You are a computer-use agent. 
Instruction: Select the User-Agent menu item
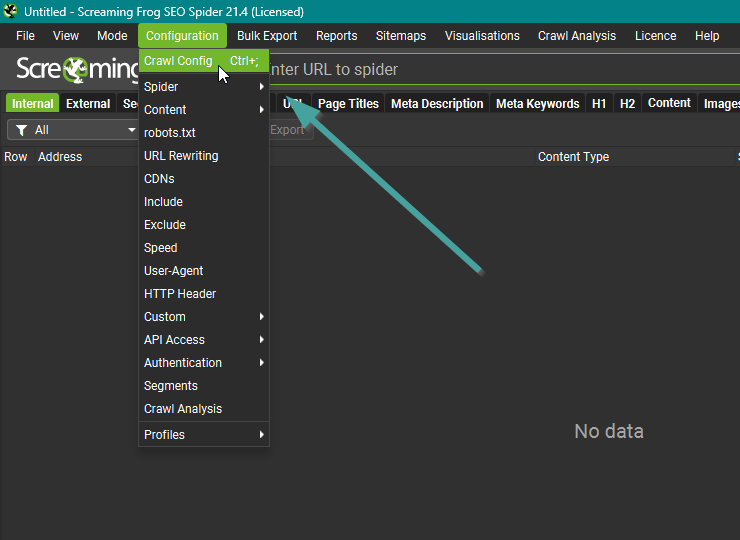tap(173, 271)
